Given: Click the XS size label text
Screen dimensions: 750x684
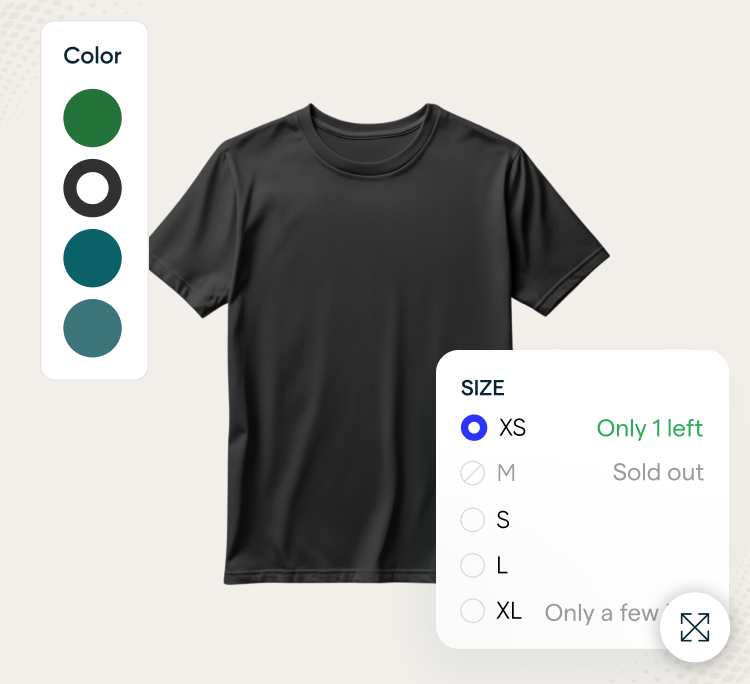Looking at the screenshot, I should point(512,428).
